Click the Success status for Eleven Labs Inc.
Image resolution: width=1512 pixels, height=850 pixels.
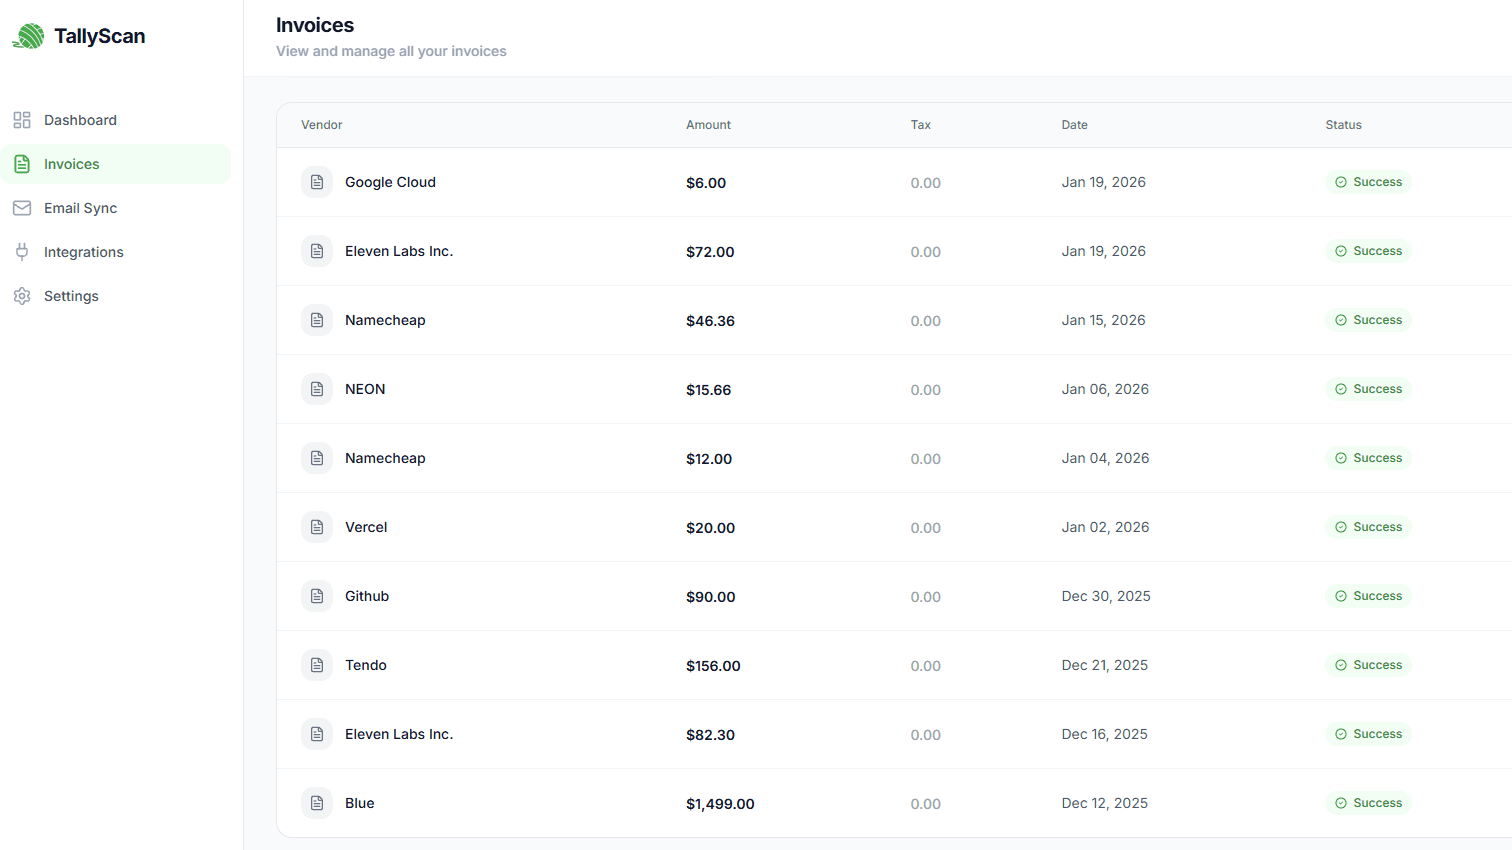click(x=1368, y=251)
